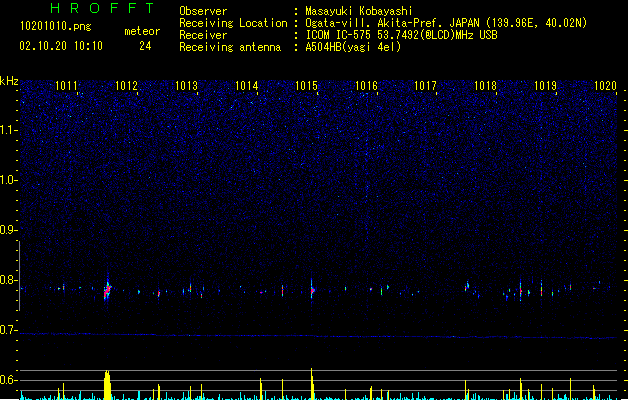Click the 1017 time axis marker
The image size is (629, 400).
(x=425, y=86)
